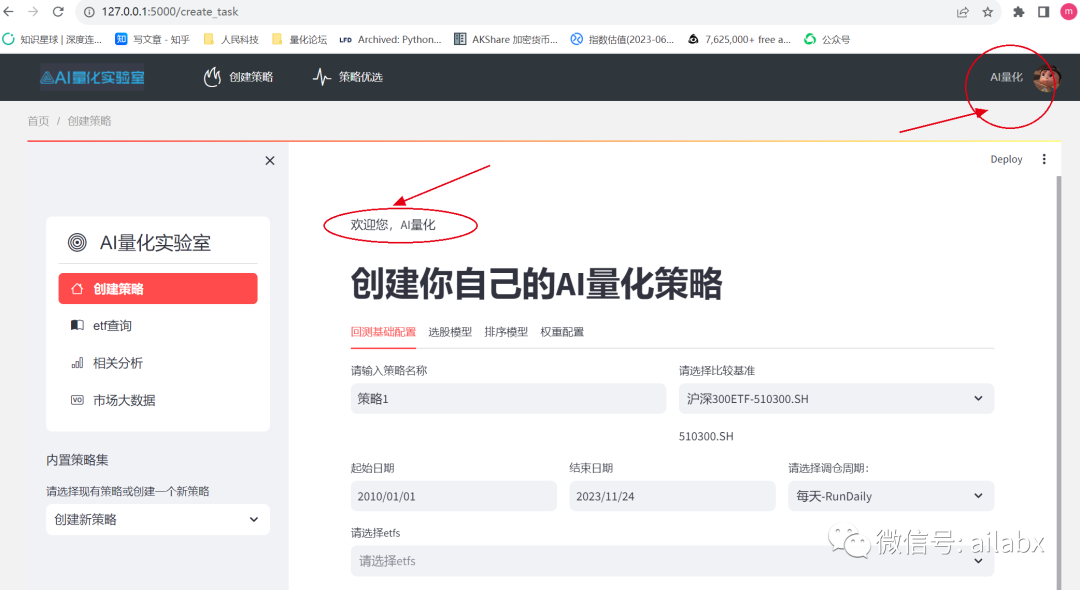This screenshot has width=1080, height=590.
Task: Expand the 创建新策略 strategy selector
Action: click(x=157, y=519)
